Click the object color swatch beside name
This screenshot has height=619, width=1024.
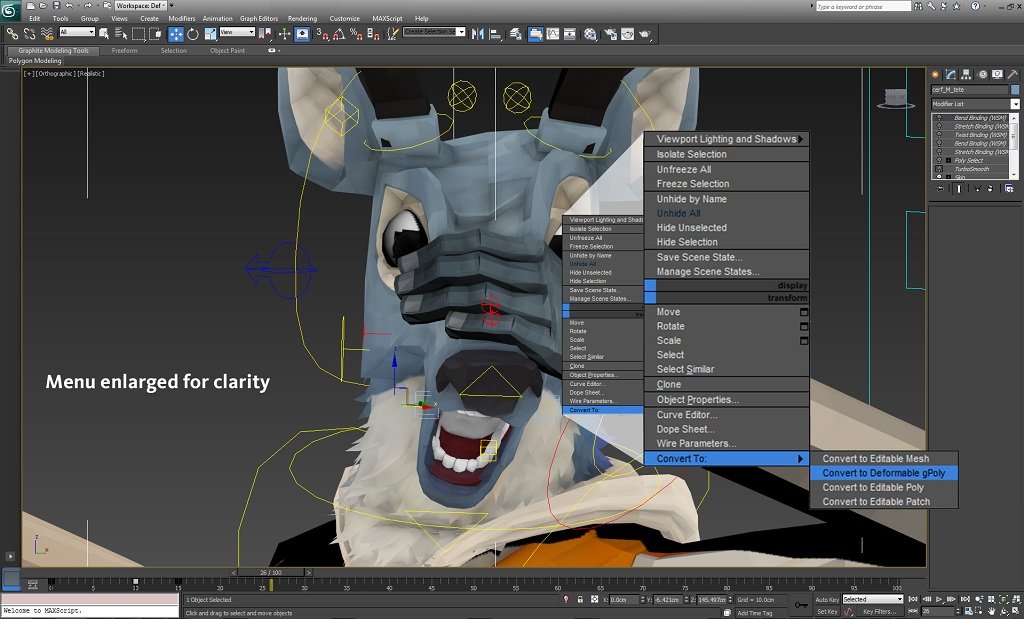click(x=1014, y=89)
